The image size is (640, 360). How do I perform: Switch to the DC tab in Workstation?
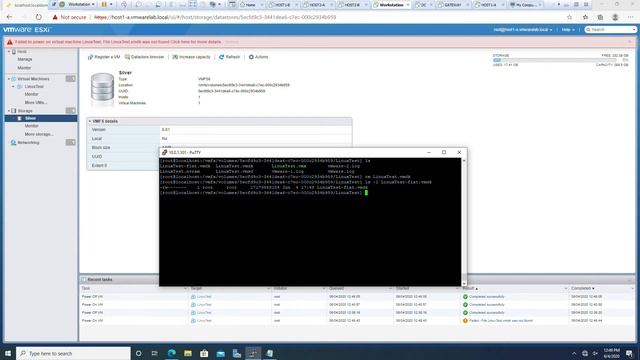[423, 5]
